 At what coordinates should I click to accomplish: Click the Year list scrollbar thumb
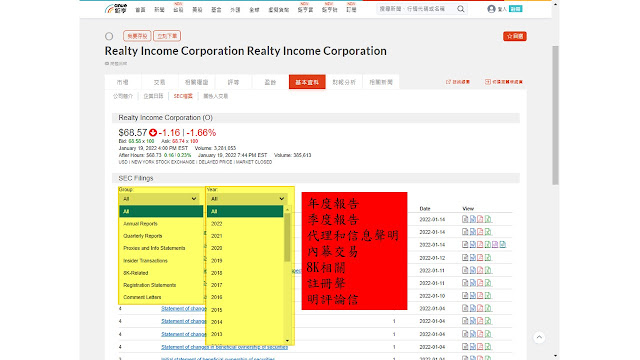[287, 237]
